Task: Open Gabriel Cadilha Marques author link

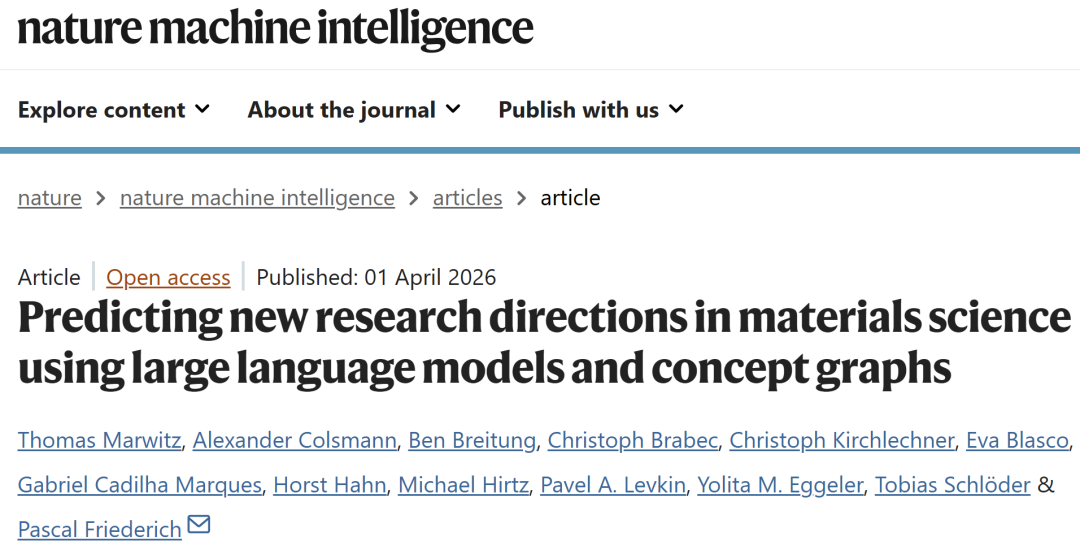Action: coord(140,485)
